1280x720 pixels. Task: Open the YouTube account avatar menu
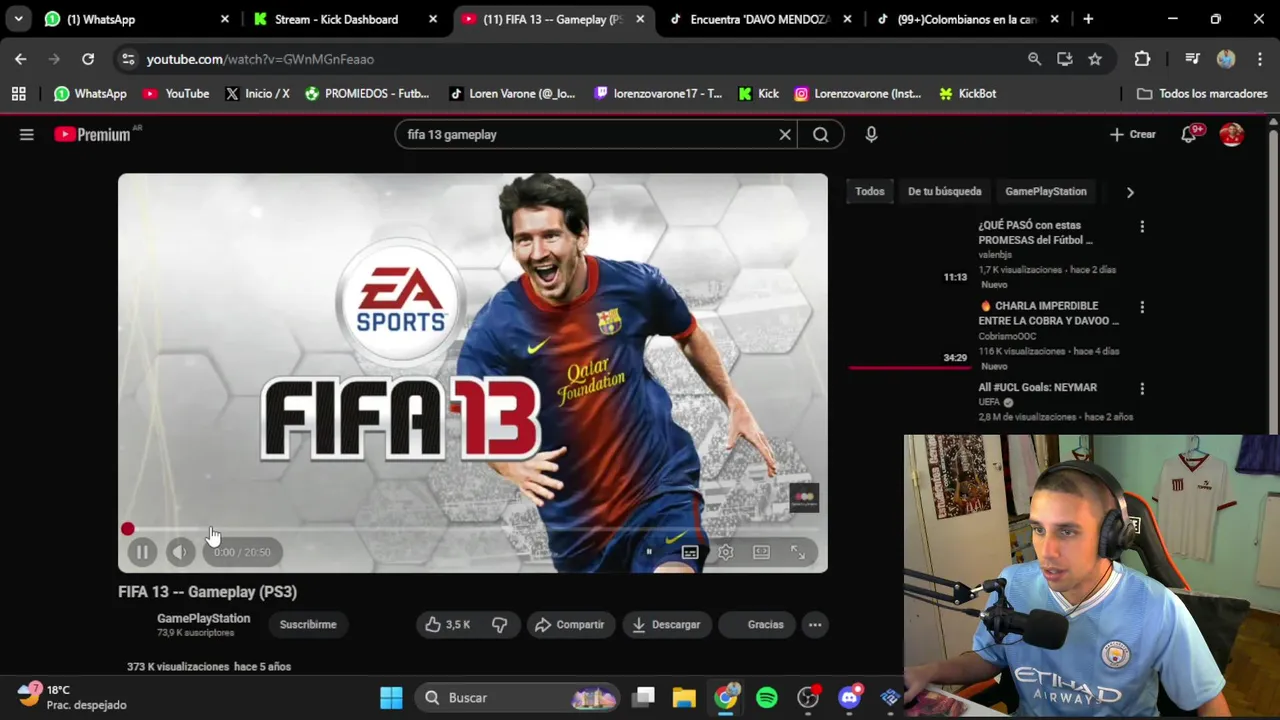coord(1232,134)
